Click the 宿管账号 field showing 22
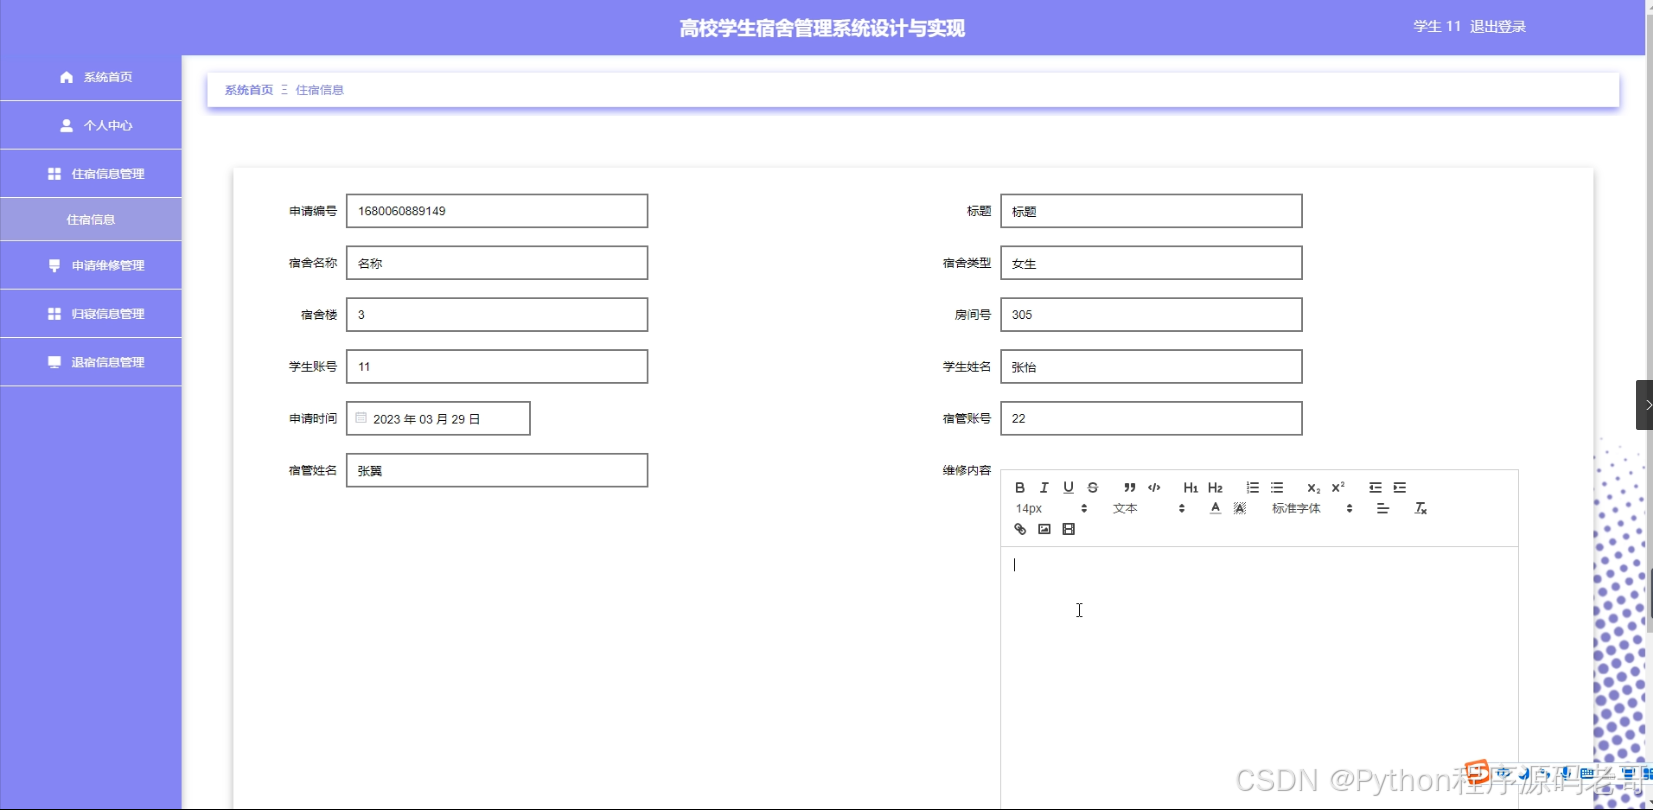 tap(1151, 419)
